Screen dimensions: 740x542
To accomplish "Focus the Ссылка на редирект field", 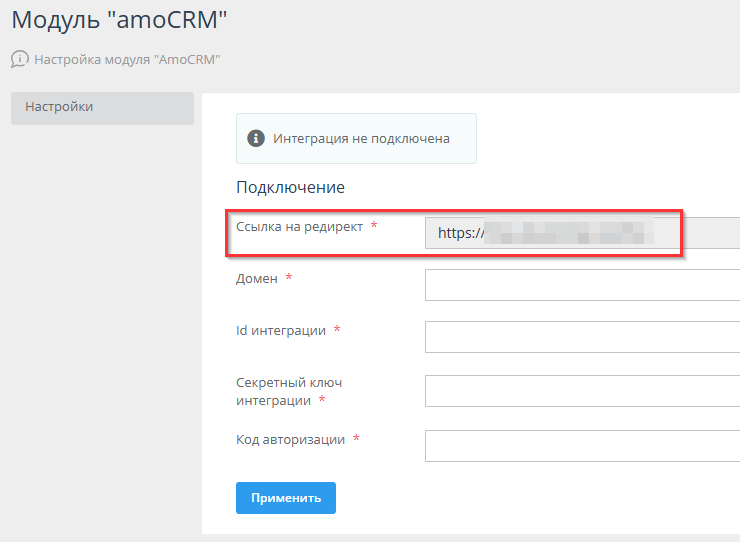I will click(582, 233).
